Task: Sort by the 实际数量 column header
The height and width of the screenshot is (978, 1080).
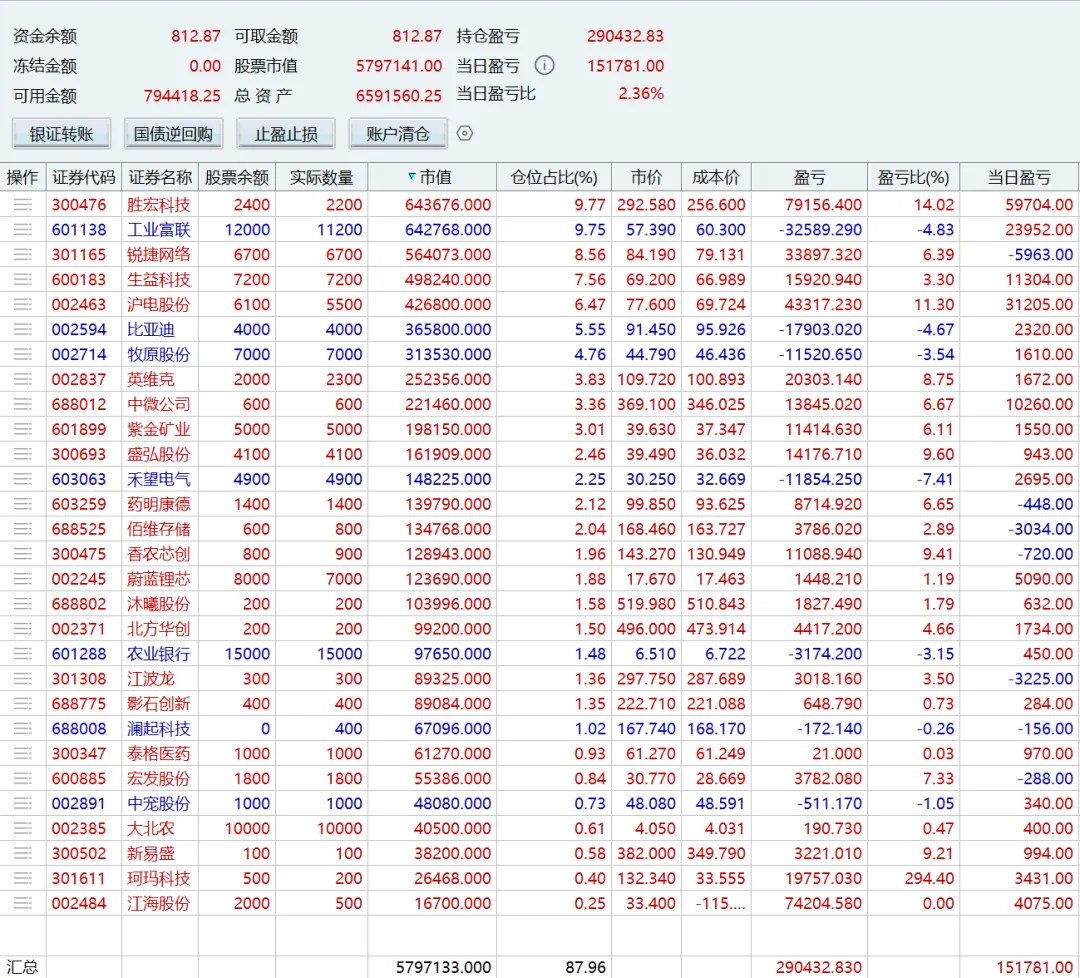Action: pos(322,177)
